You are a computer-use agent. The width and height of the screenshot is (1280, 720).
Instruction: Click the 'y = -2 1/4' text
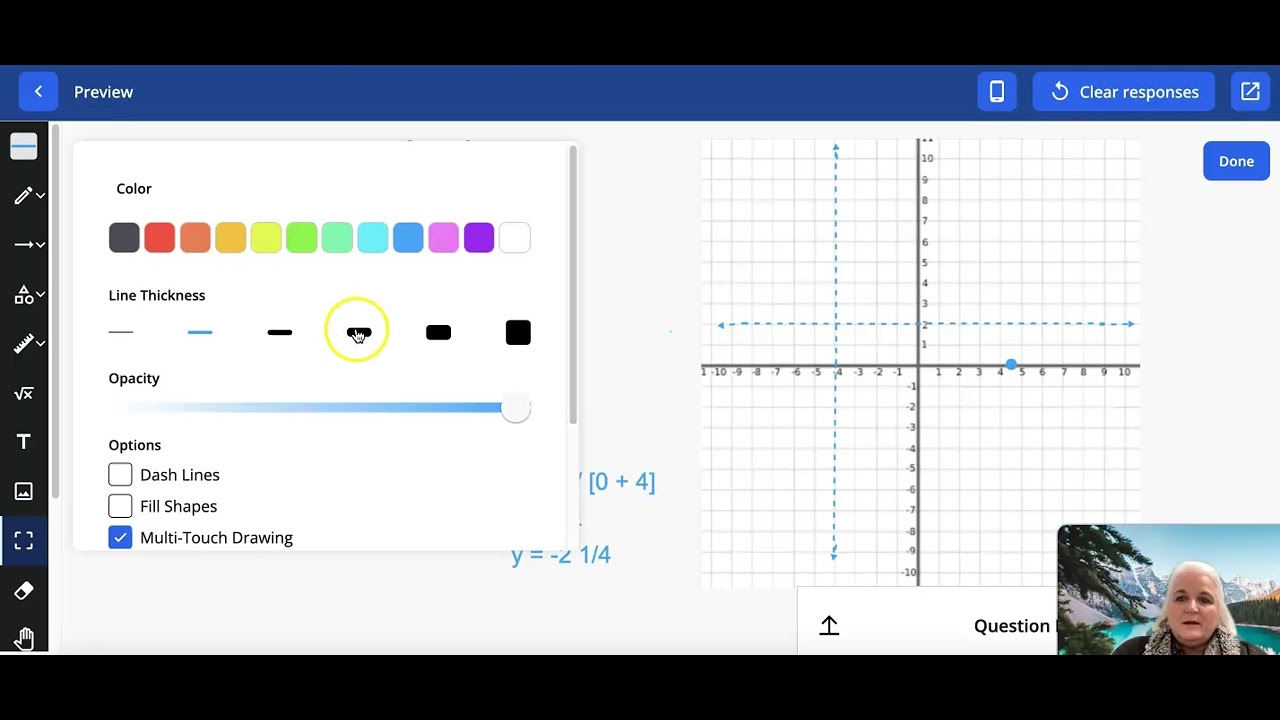[x=561, y=555]
